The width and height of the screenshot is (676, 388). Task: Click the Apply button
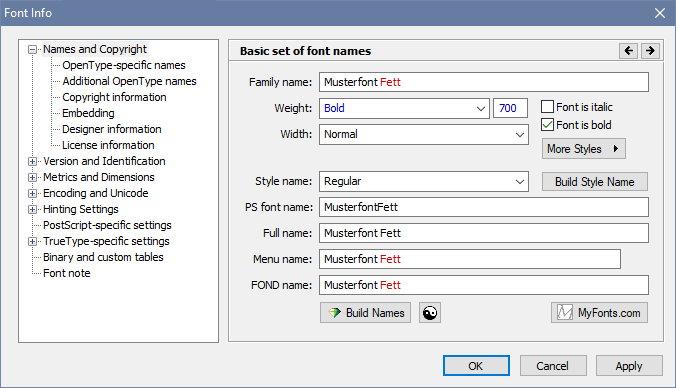point(629,366)
